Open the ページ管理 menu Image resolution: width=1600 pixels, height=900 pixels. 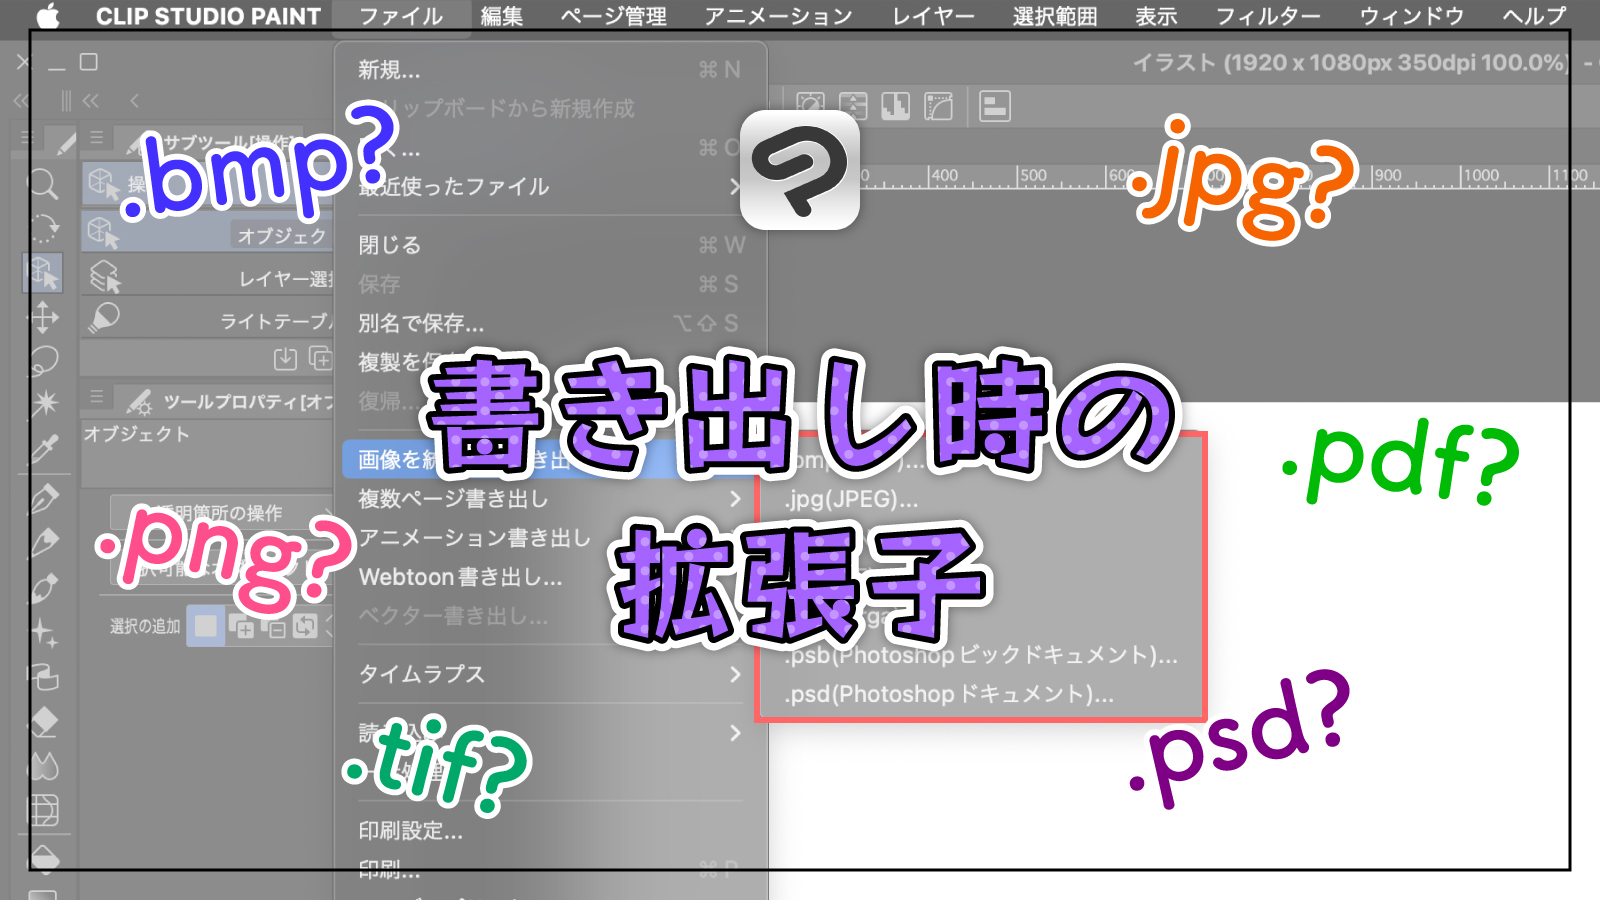(x=613, y=16)
